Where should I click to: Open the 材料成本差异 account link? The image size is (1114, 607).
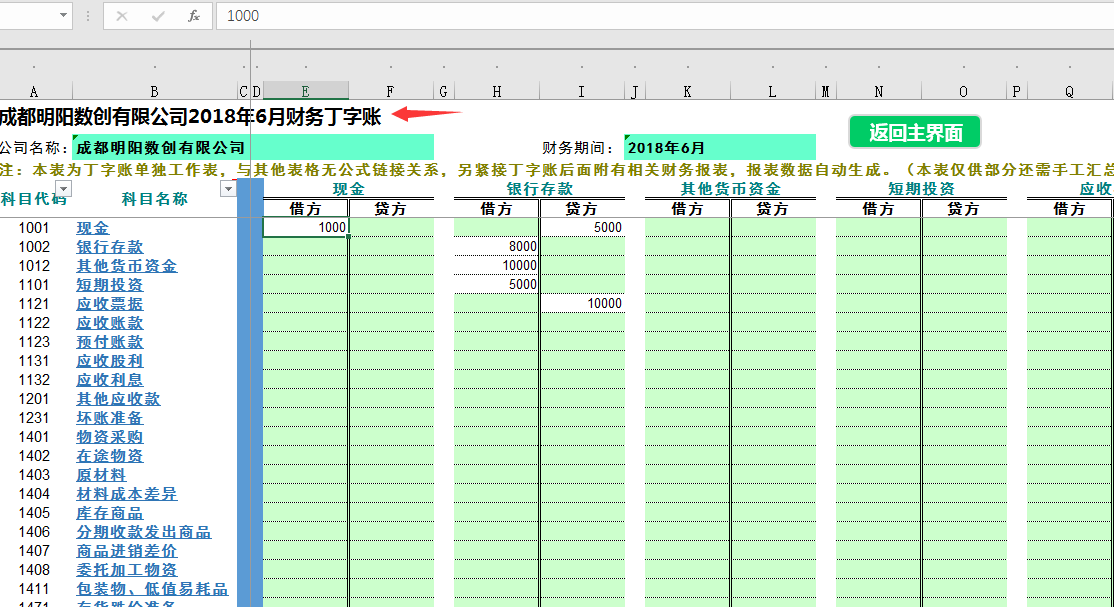[x=126, y=494]
